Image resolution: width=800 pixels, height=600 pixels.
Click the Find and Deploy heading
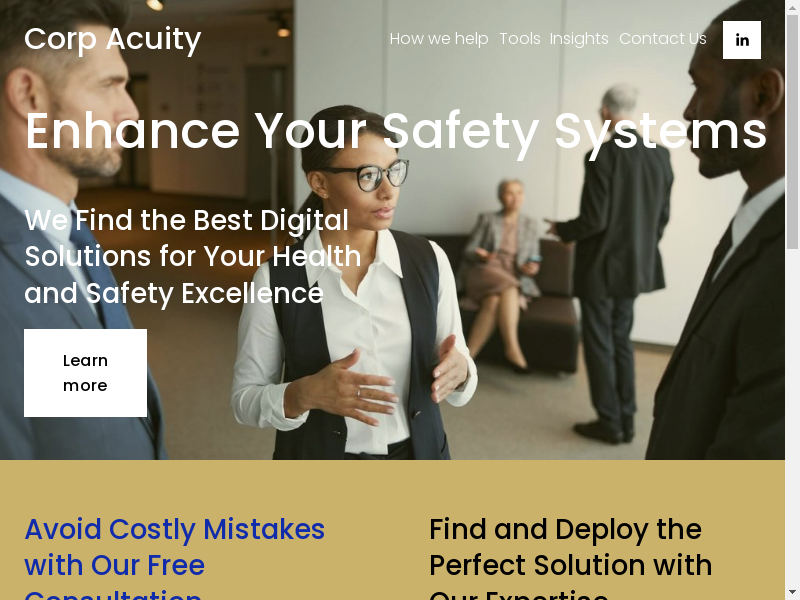tap(570, 557)
